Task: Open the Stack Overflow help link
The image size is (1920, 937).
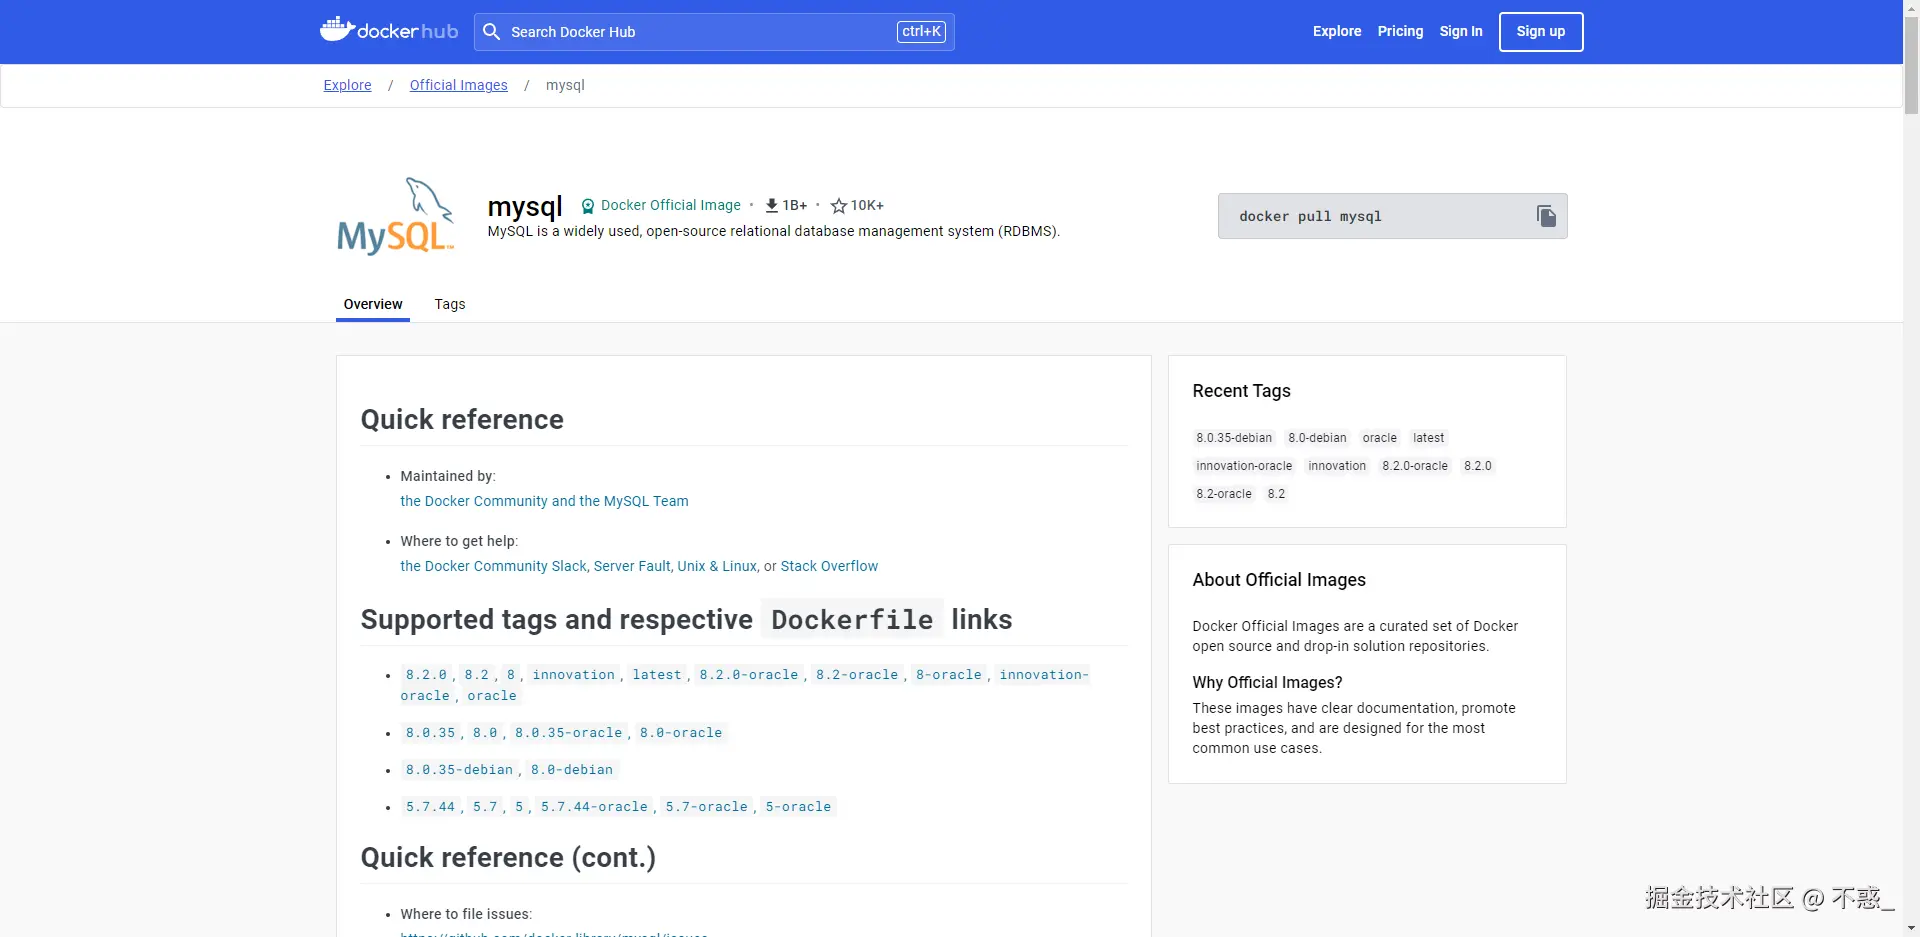Action: pyautogui.click(x=829, y=566)
